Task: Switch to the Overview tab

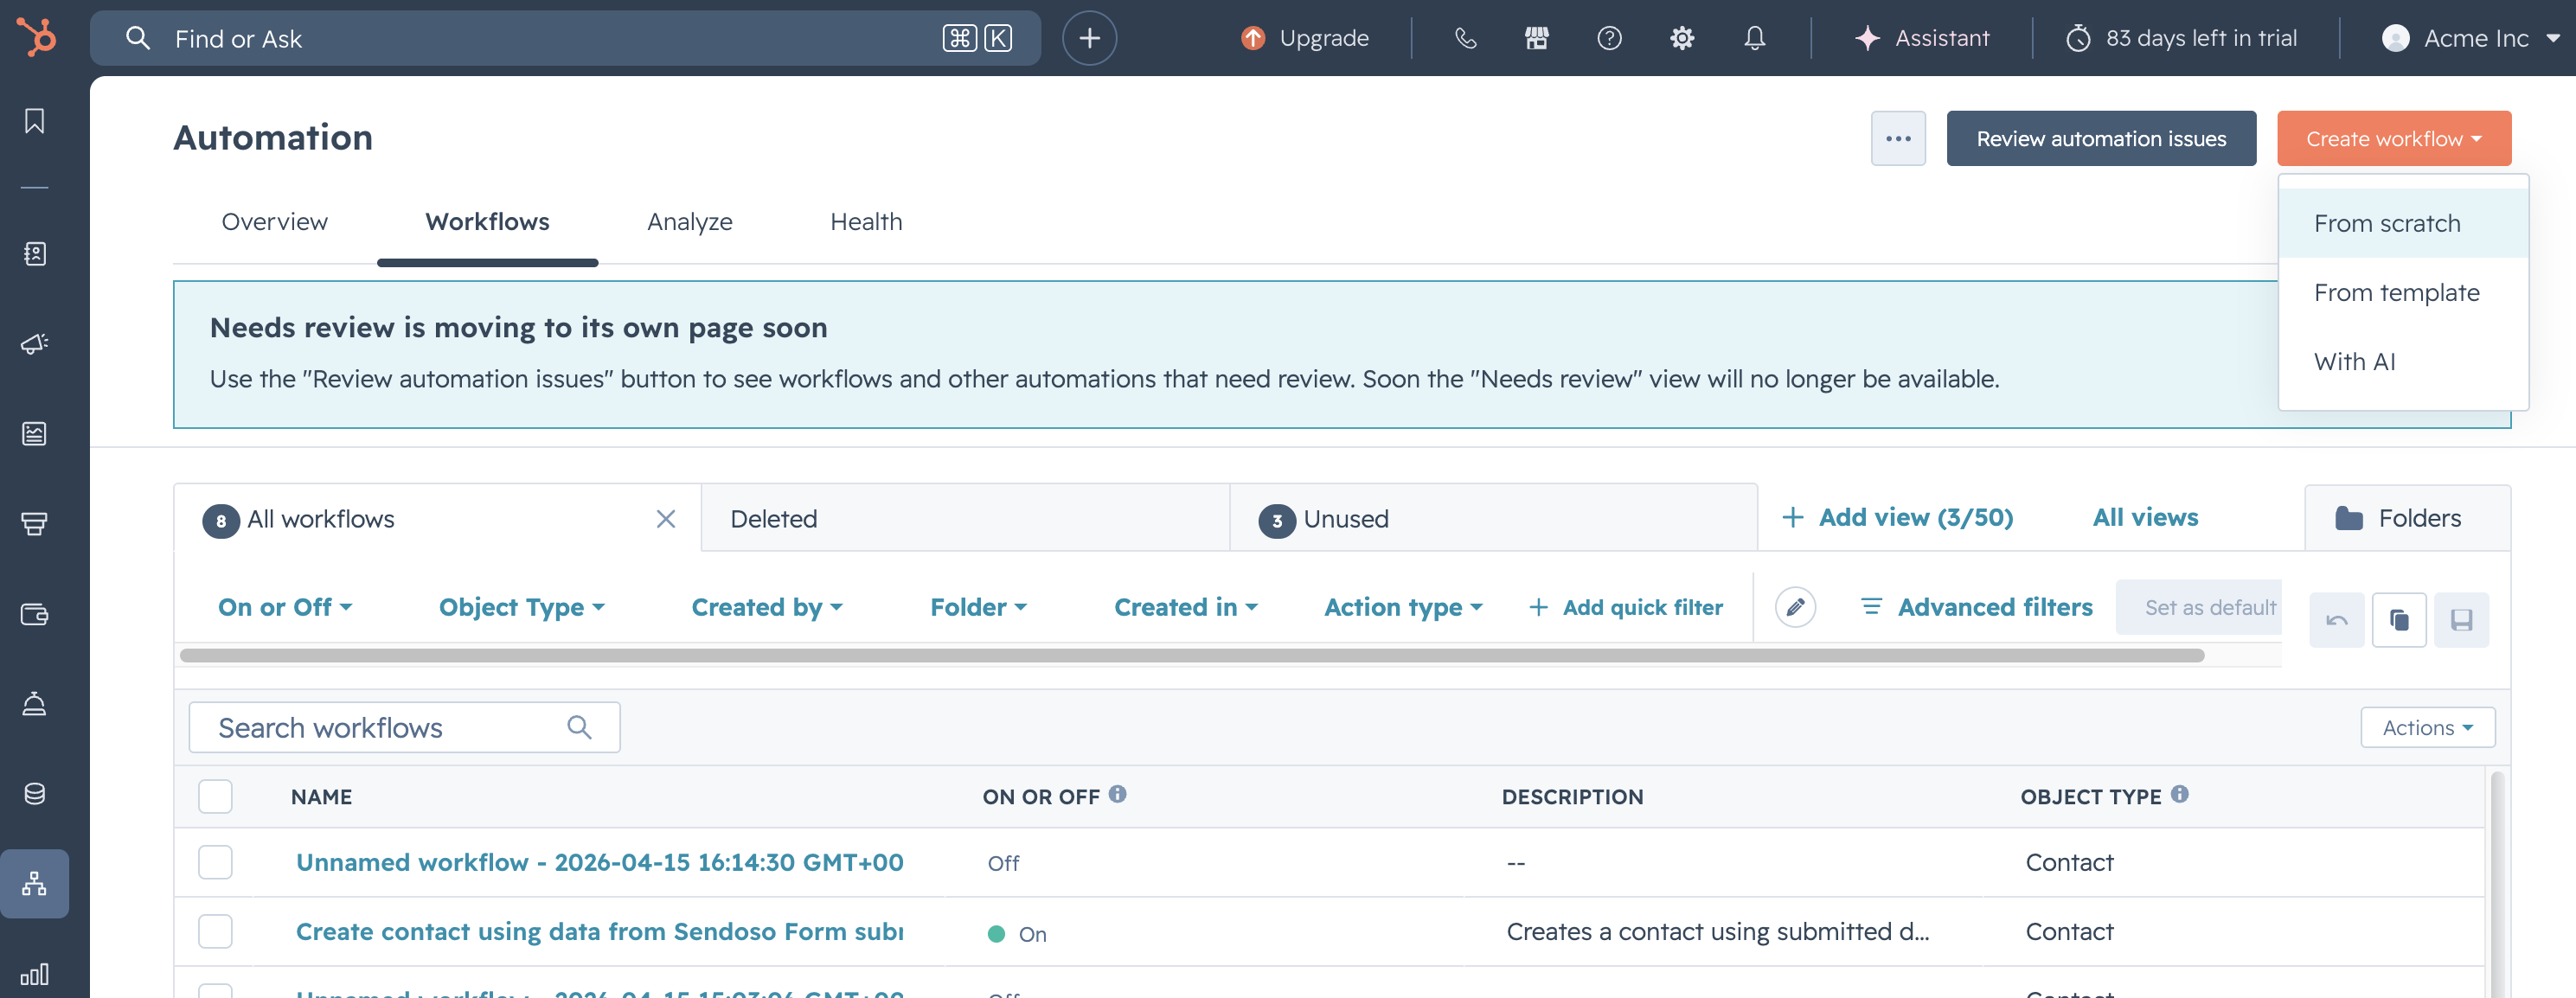Action: pos(274,221)
